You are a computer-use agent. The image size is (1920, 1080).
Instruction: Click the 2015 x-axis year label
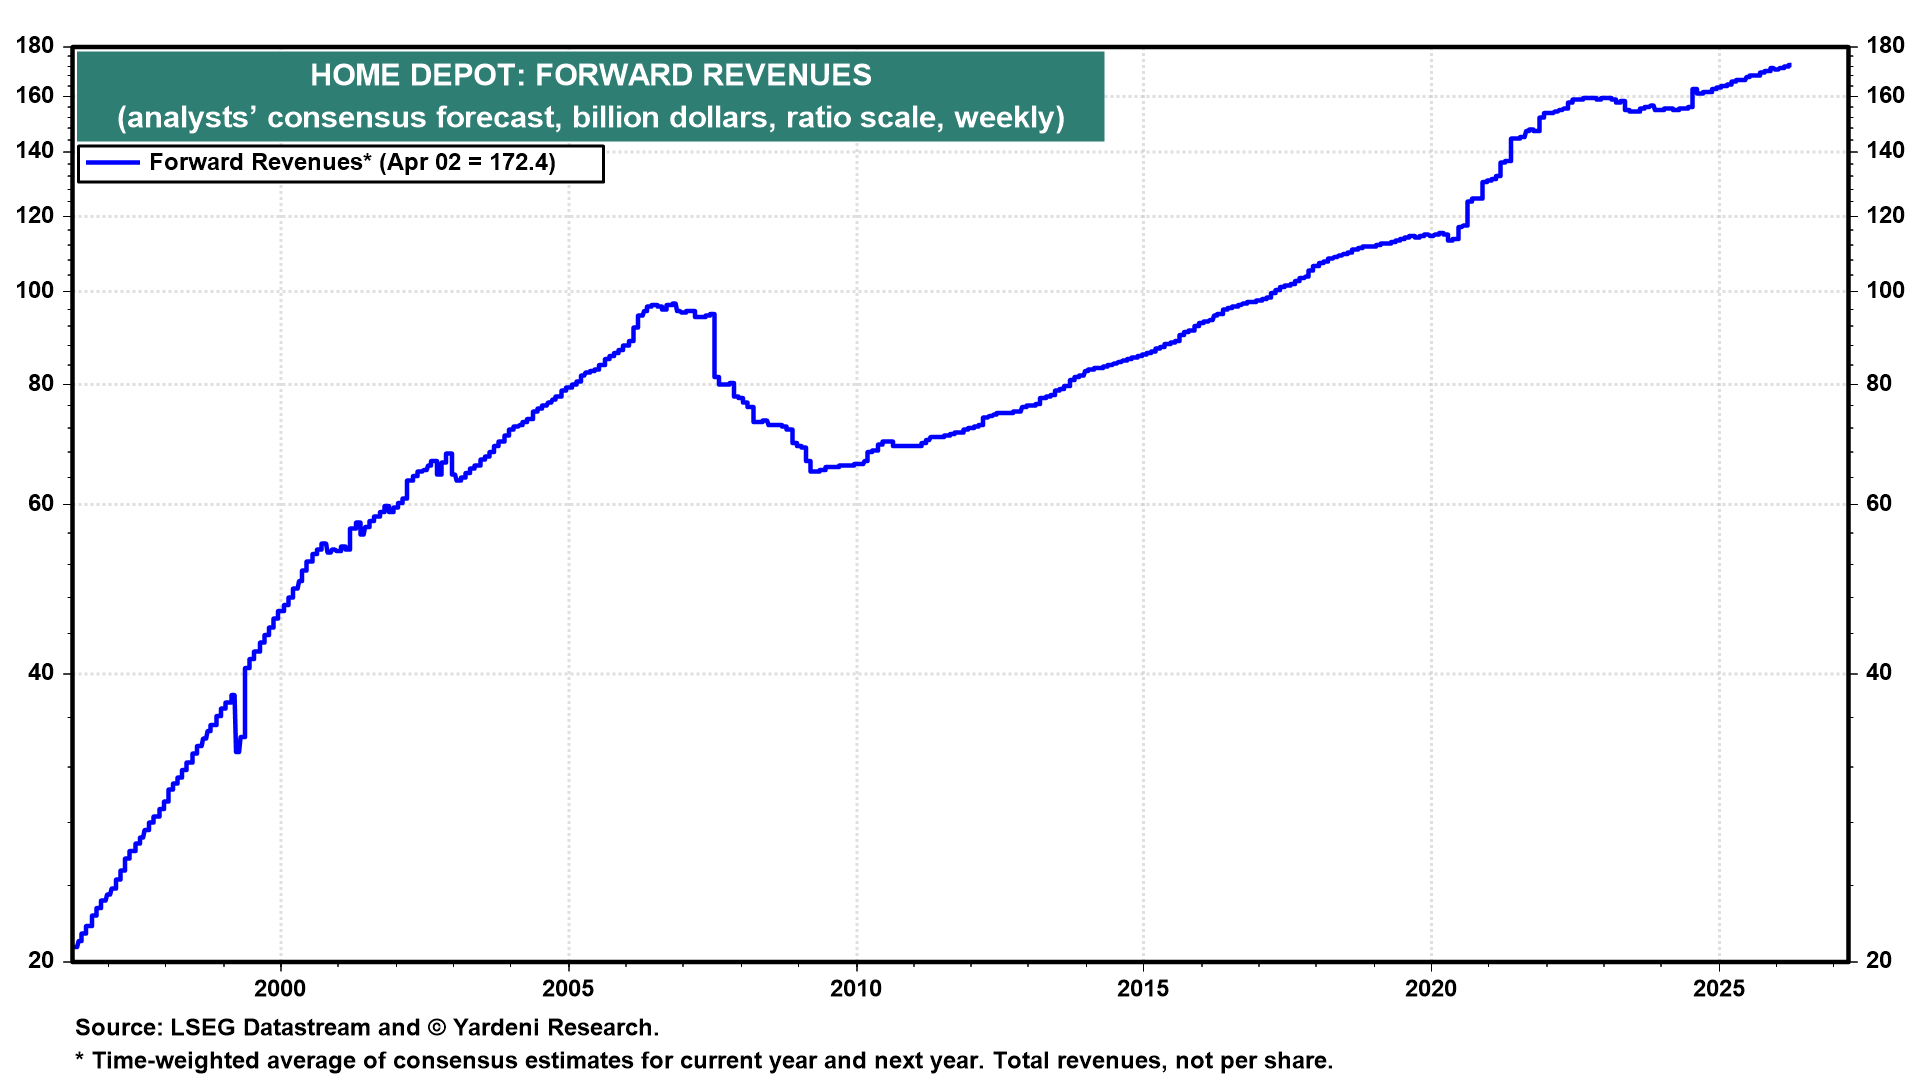pos(1143,989)
